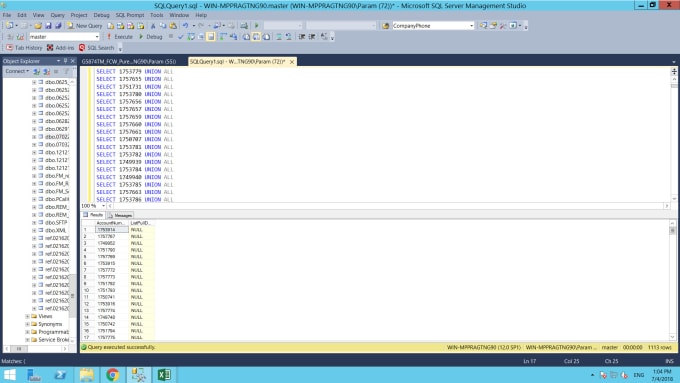This screenshot has height=383, width=680.
Task: Open SQL Search tool
Action: [x=96, y=48]
